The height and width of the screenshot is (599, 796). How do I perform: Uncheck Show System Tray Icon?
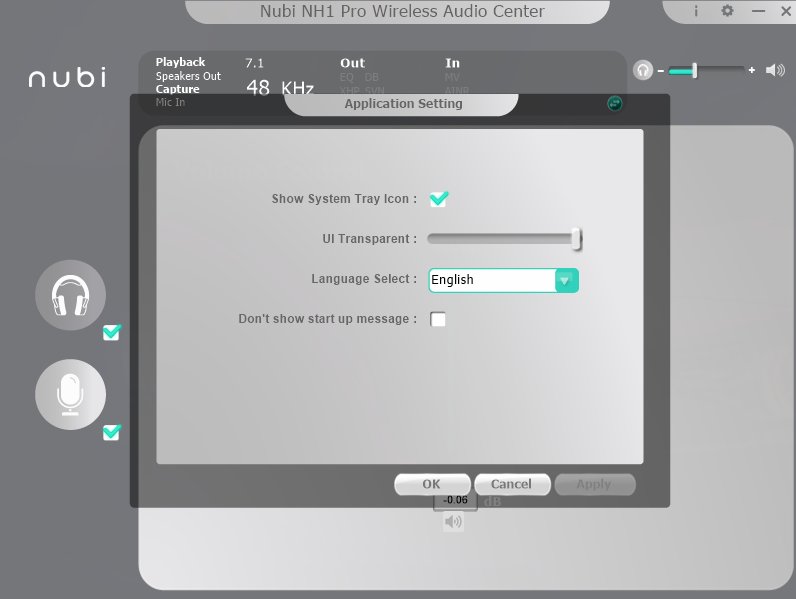pyautogui.click(x=439, y=198)
